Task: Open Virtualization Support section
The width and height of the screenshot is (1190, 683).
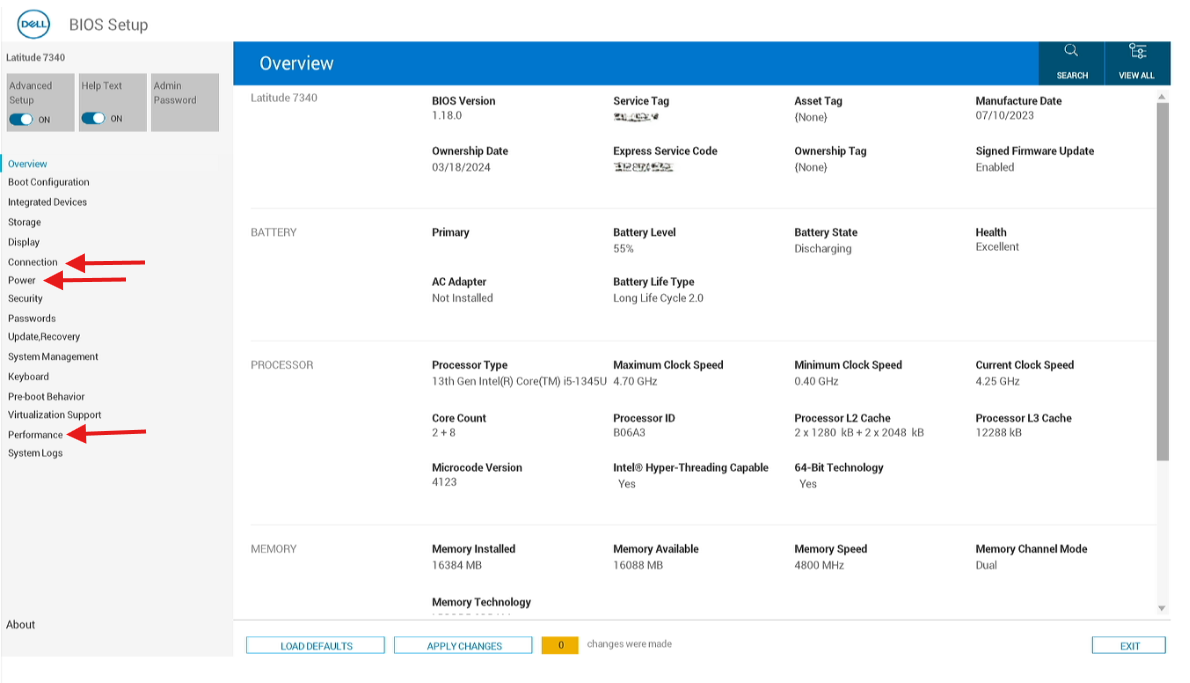Action: pos(55,415)
